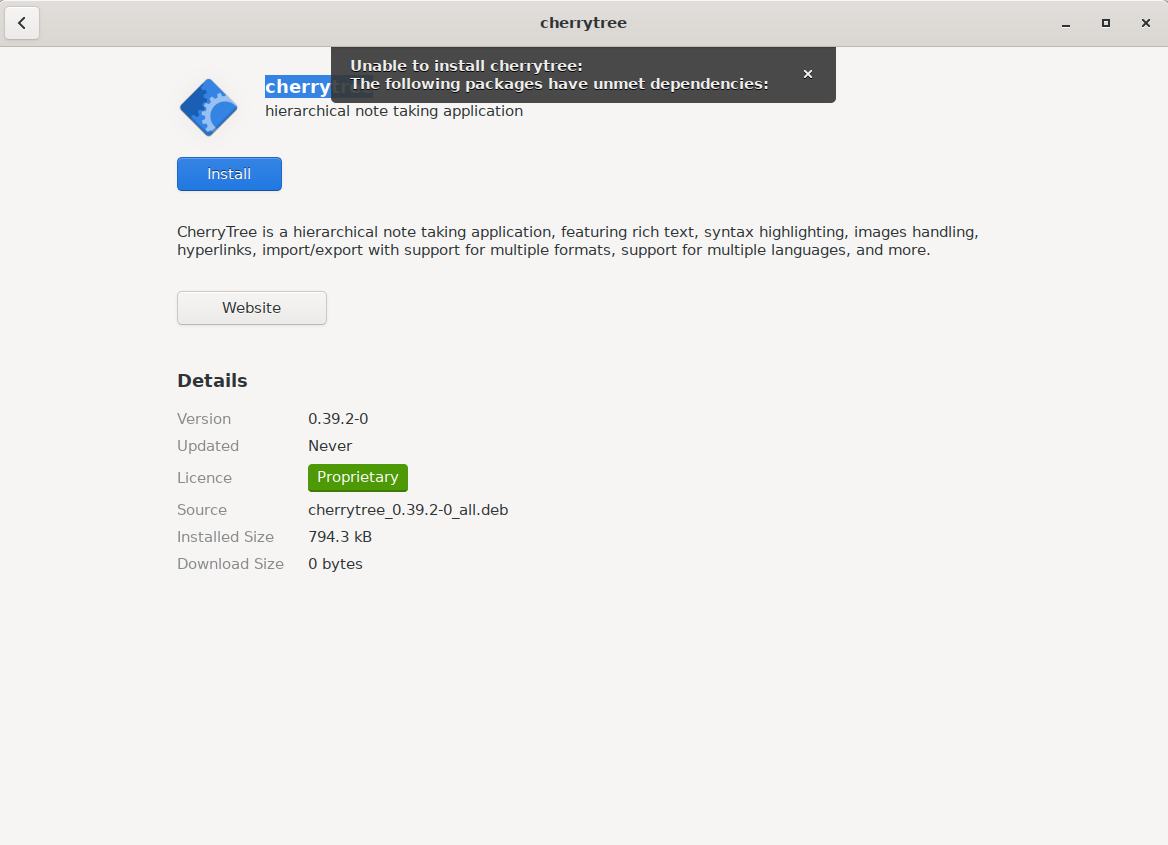
Task: Click the Licence row label
Action: tap(204, 477)
